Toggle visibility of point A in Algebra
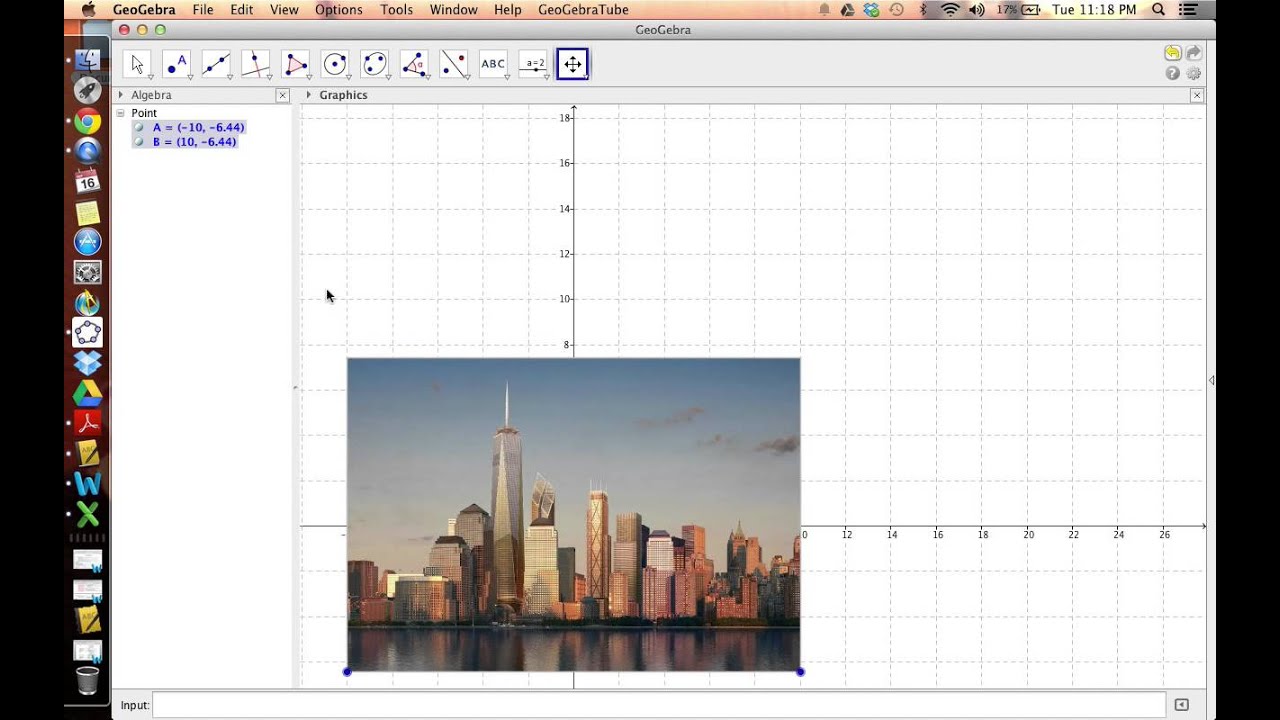This screenshot has height=720, width=1280. coord(139,128)
